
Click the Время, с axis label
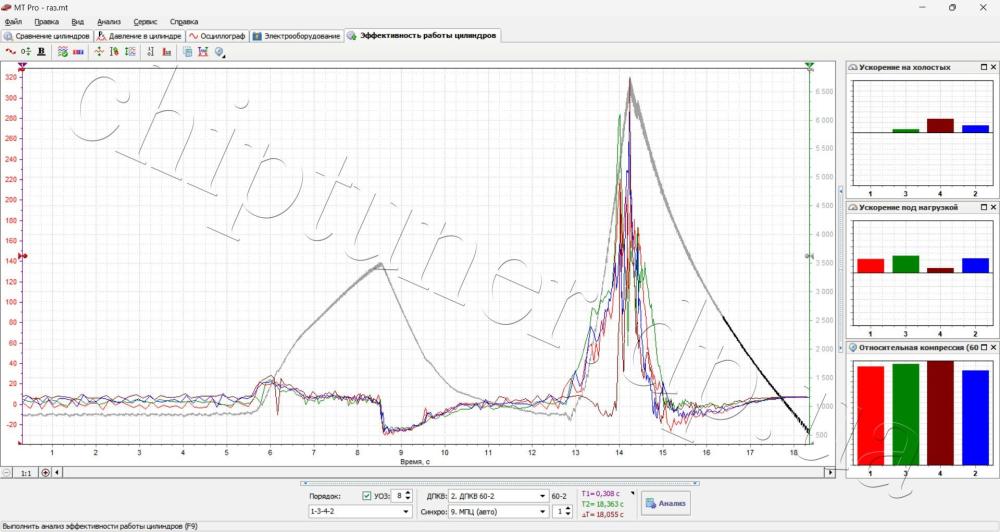416,461
